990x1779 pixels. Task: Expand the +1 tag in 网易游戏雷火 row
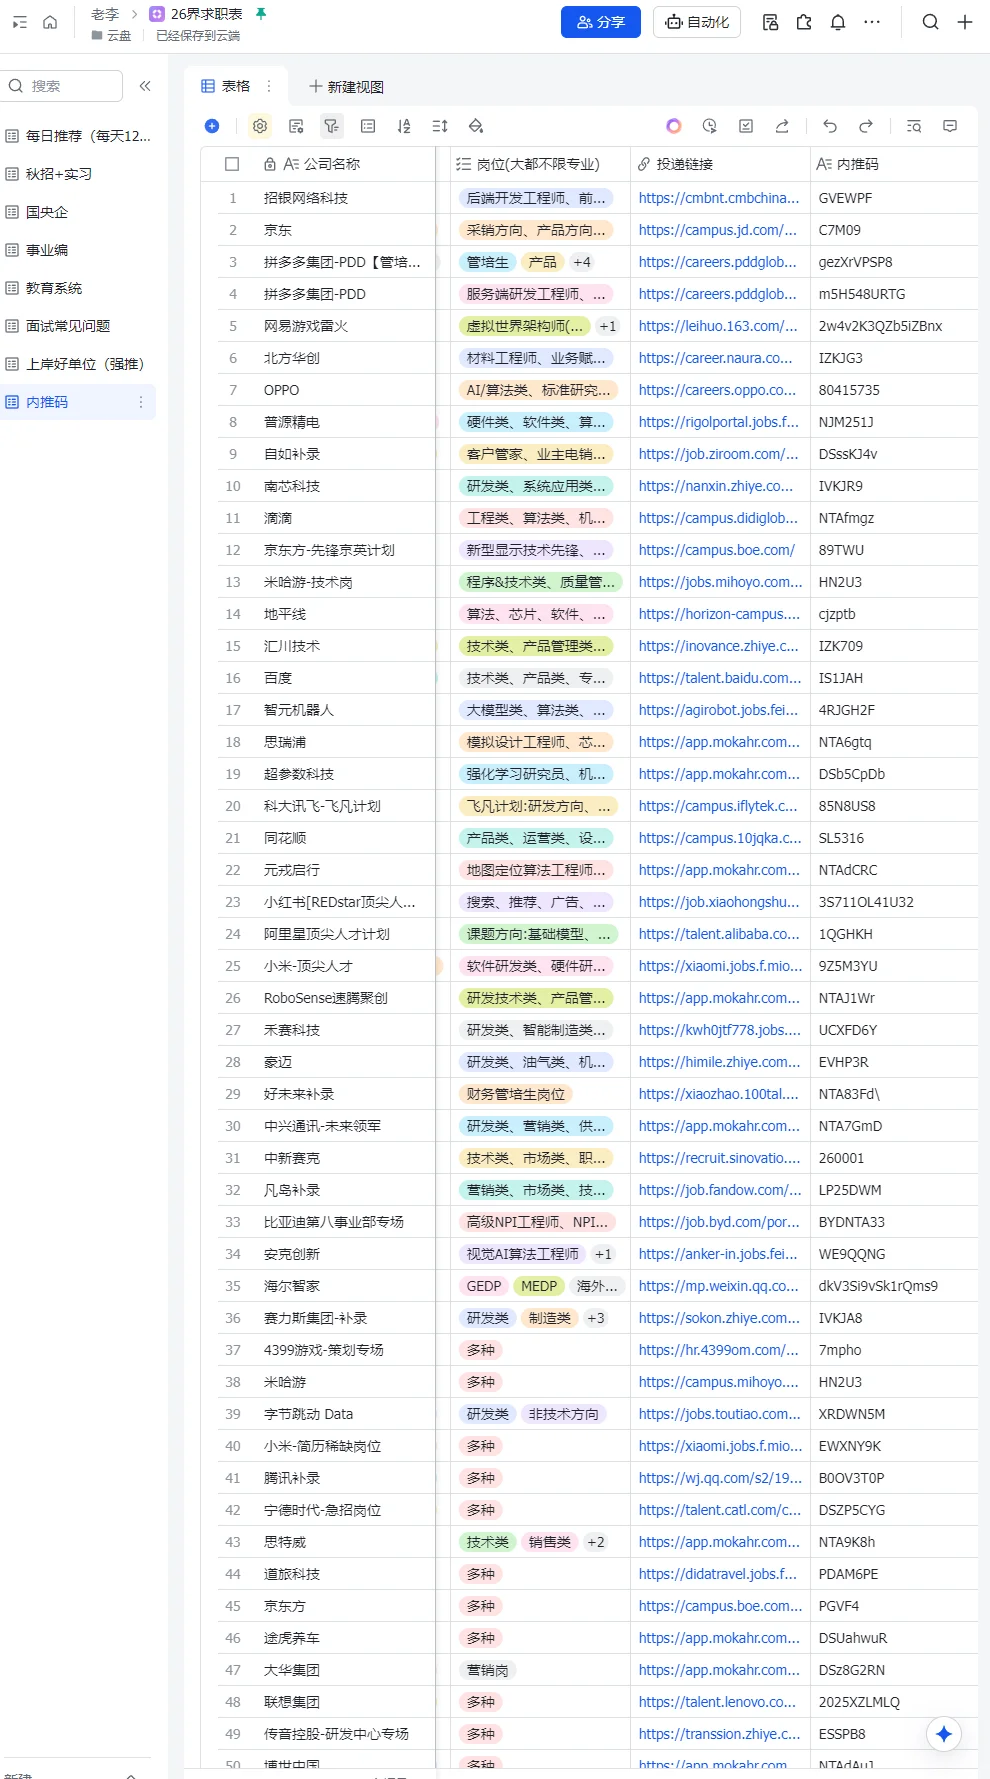[x=608, y=326]
